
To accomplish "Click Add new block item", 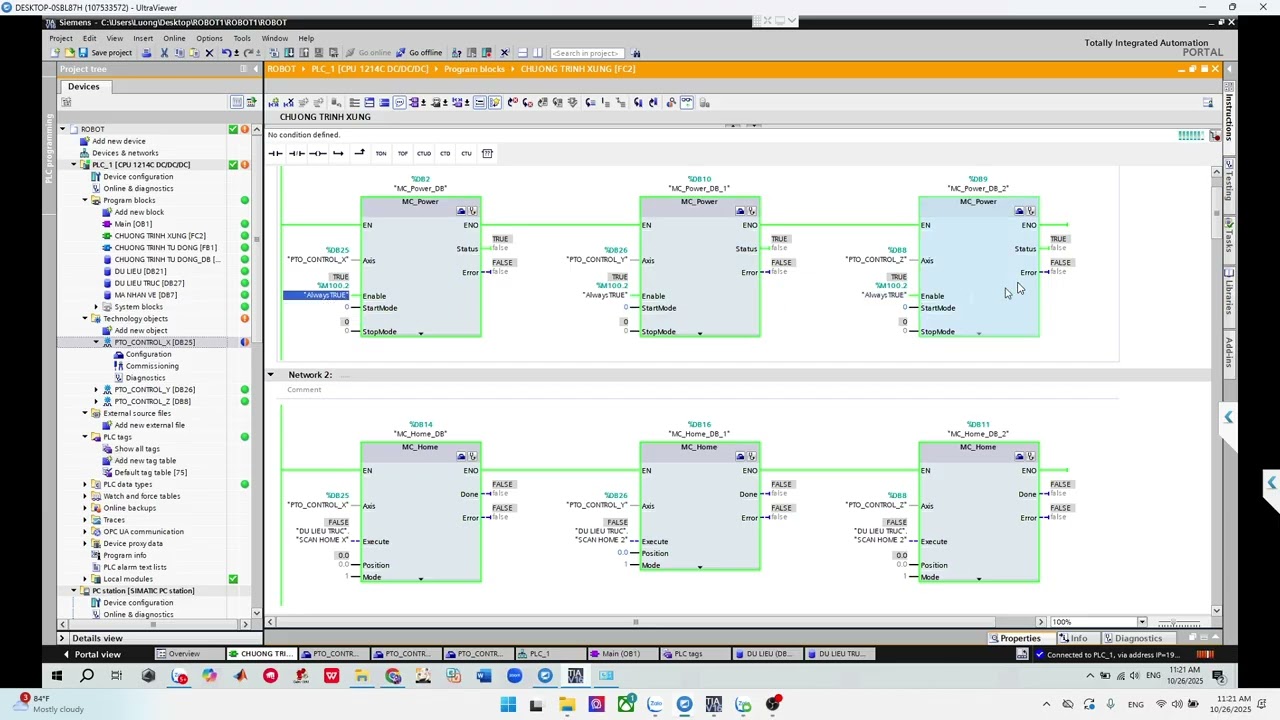I will [139, 212].
